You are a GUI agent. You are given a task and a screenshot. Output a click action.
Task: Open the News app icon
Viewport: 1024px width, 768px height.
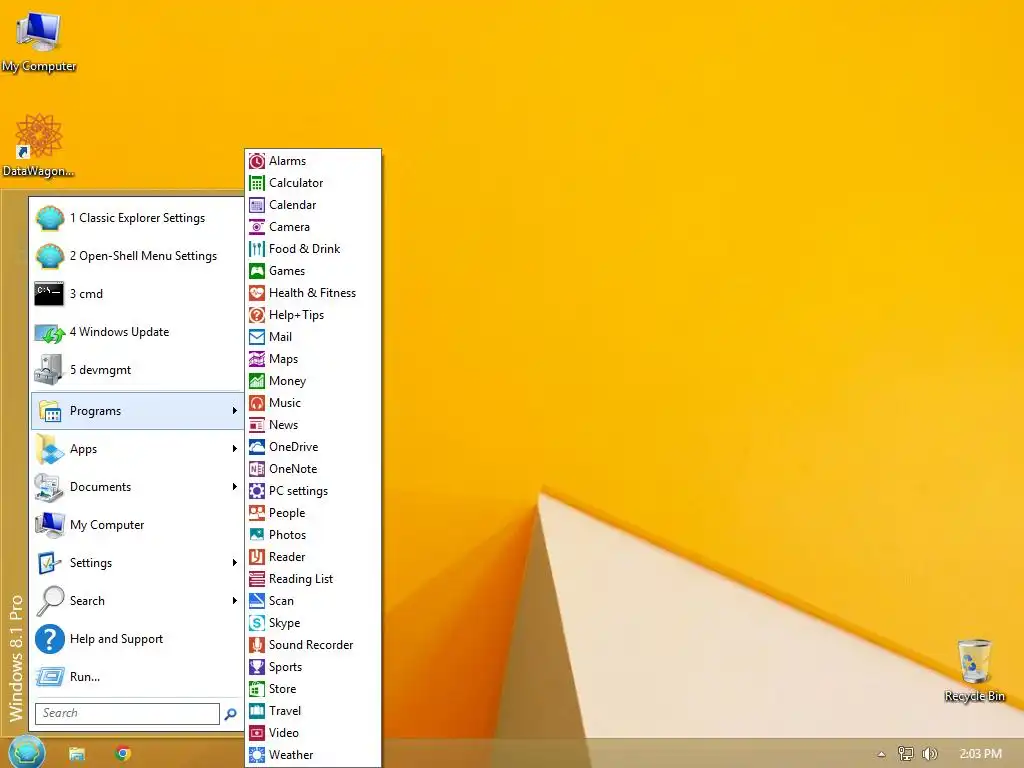pos(257,424)
